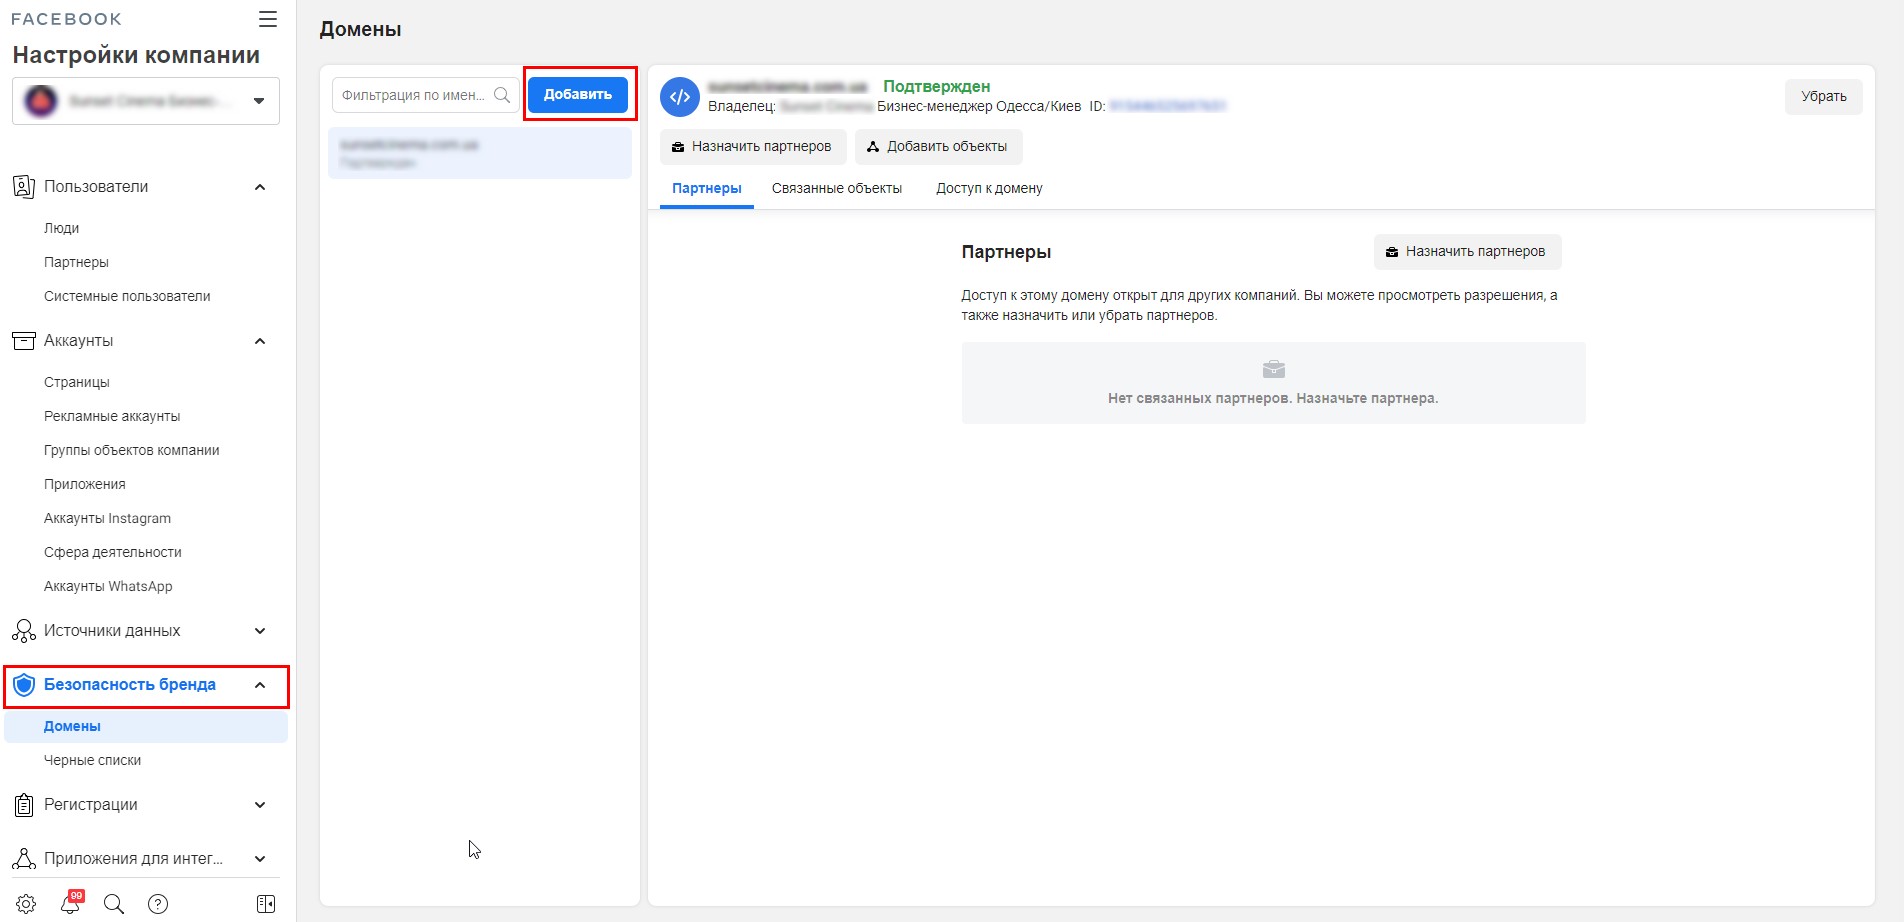The height and width of the screenshot is (922, 1904).
Task: Focus the domain name filter field
Action: click(425, 95)
